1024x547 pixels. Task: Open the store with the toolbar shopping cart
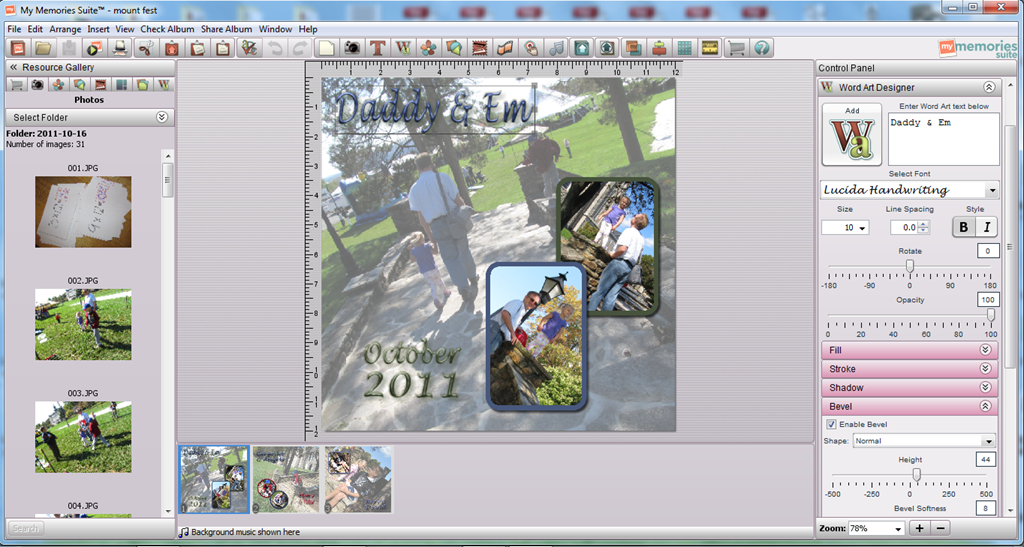click(736, 48)
